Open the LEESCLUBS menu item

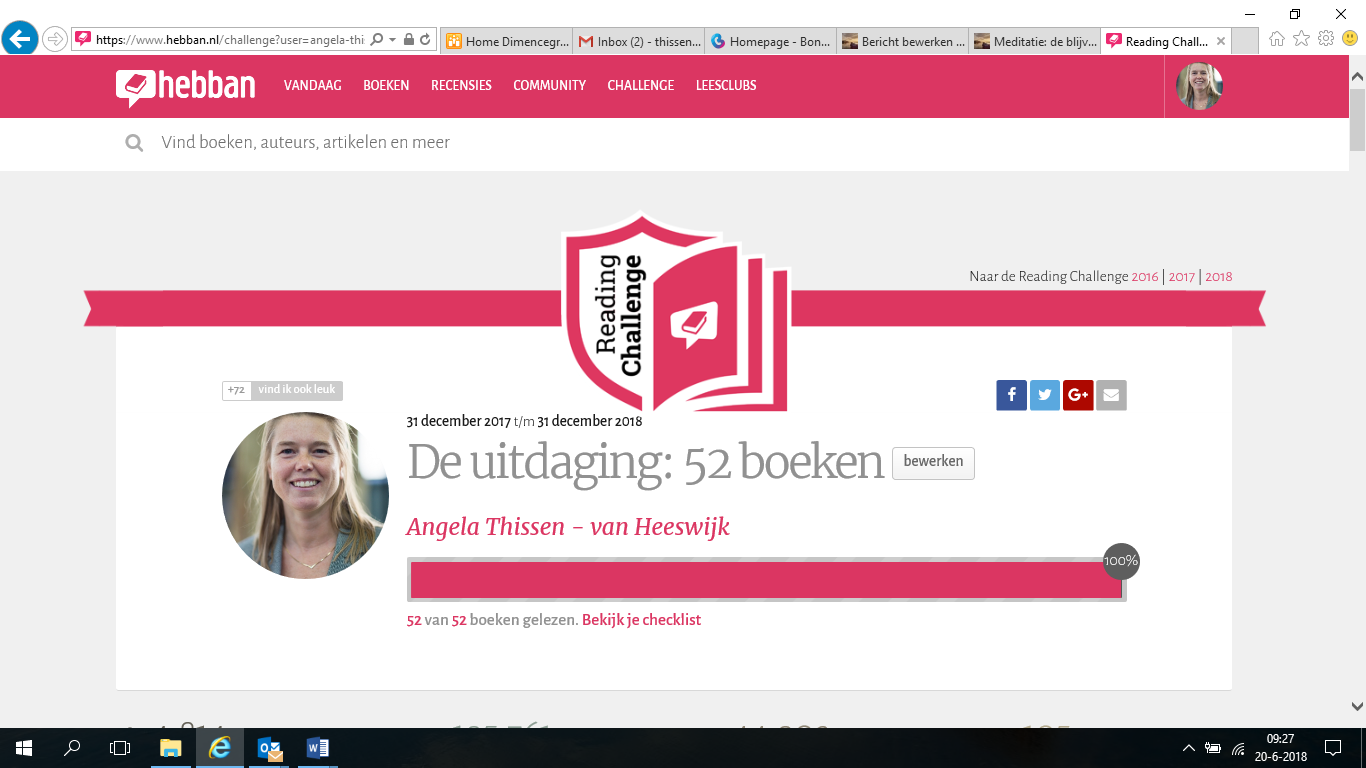coord(726,86)
